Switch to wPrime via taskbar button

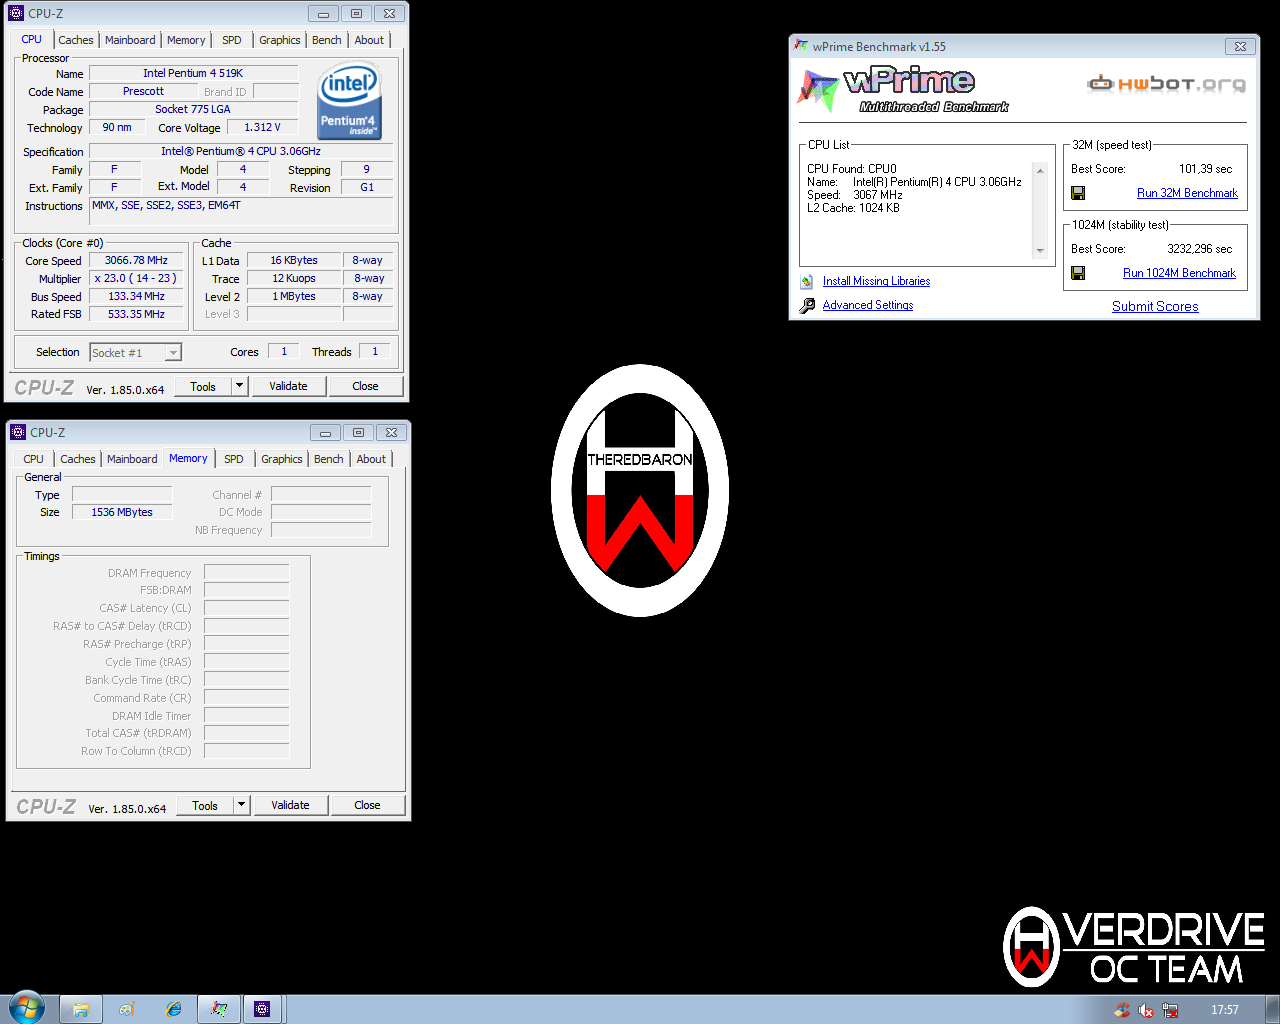tap(219, 1009)
